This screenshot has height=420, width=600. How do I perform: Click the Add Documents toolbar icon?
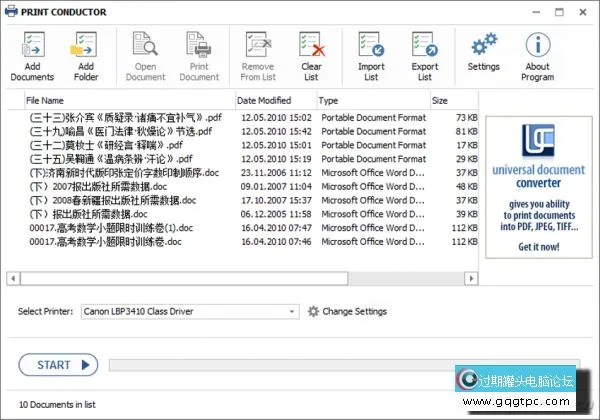coord(32,46)
